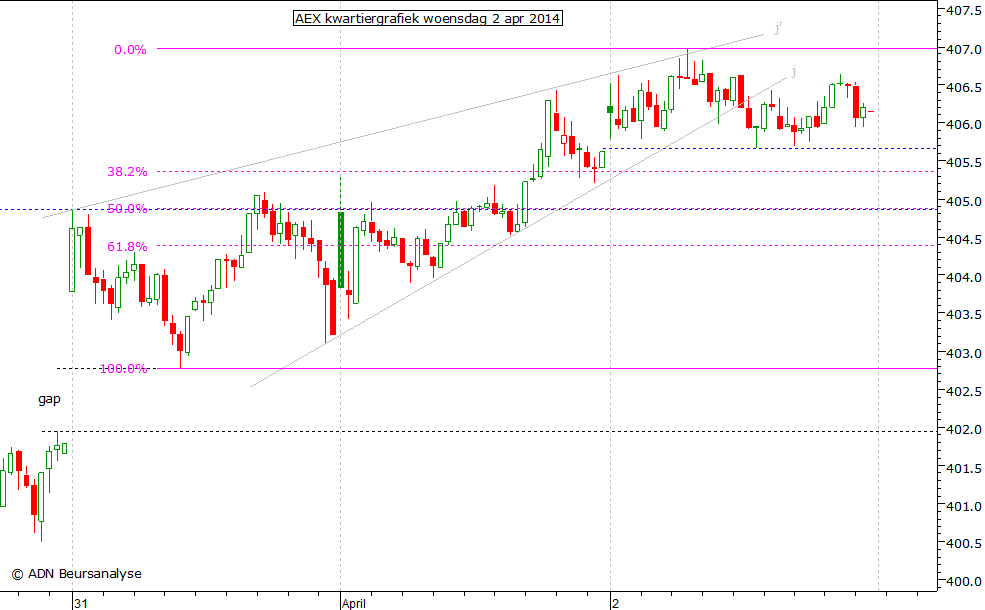Click the 404.0 price axis label
The height and width of the screenshot is (610, 985).
tap(964, 277)
